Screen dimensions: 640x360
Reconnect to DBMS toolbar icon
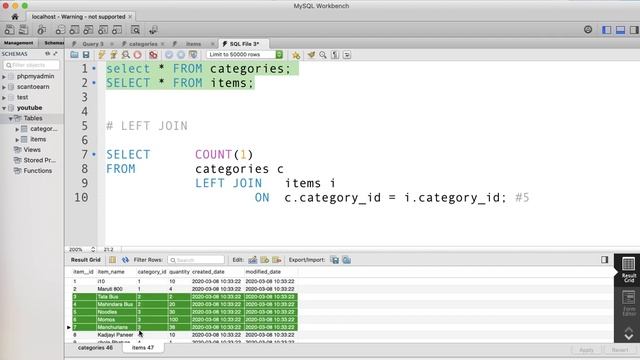click(153, 30)
